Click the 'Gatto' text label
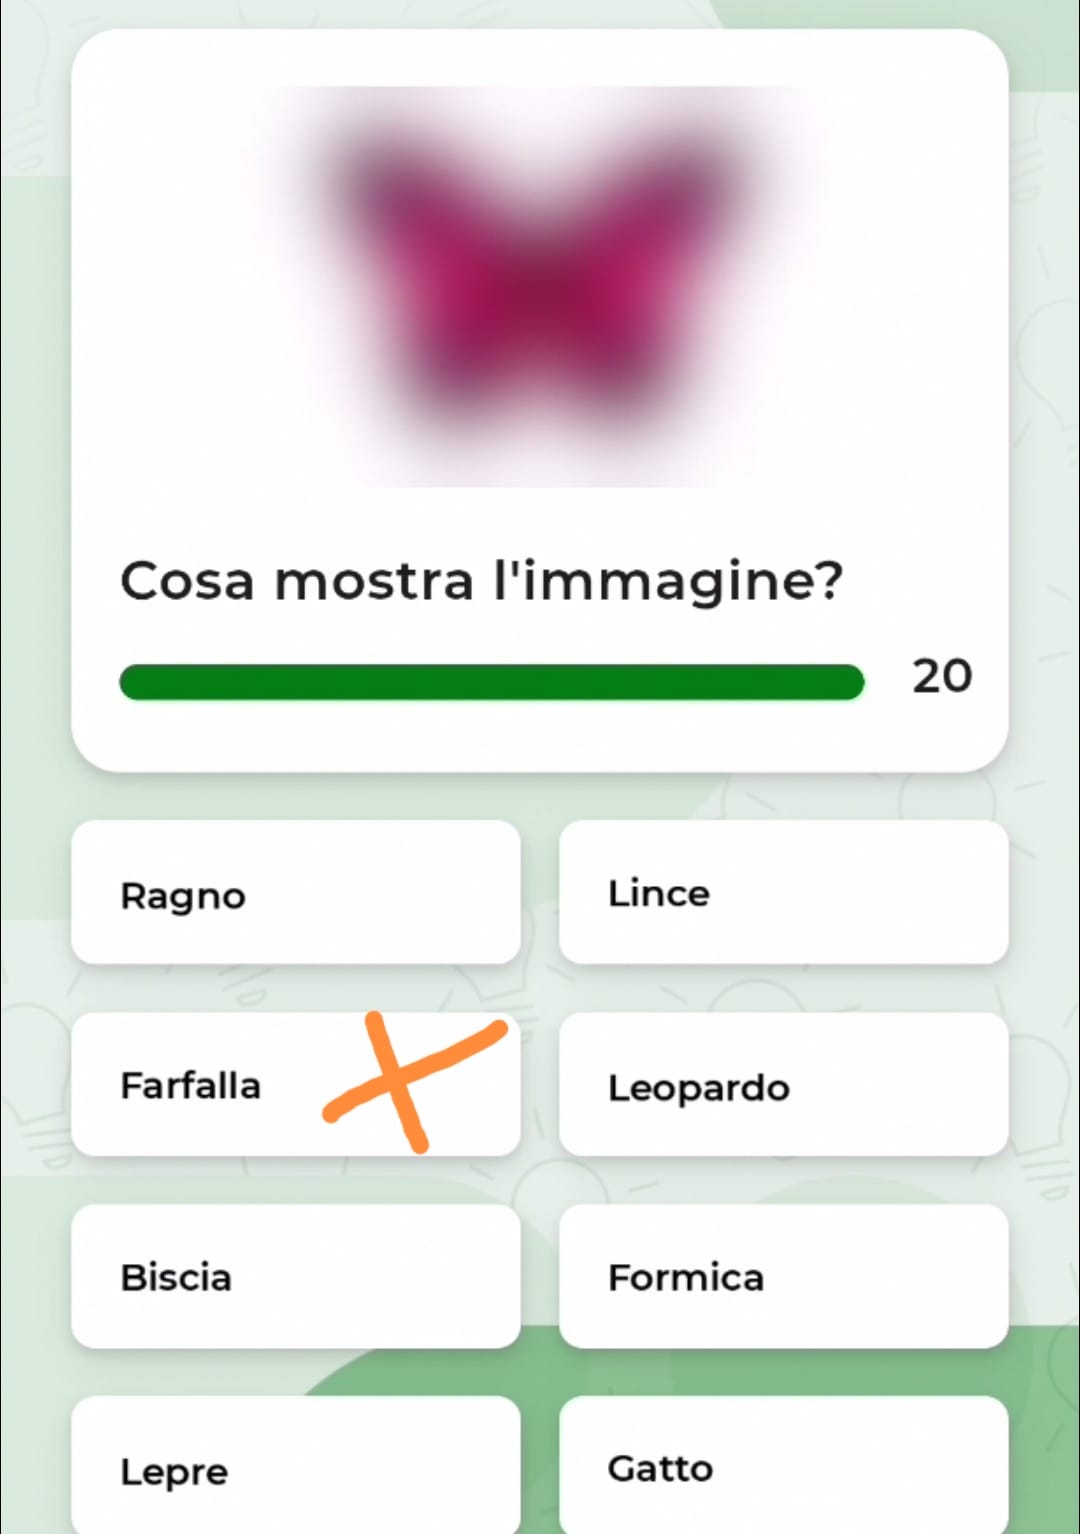The height and width of the screenshot is (1534, 1080). coord(660,1469)
